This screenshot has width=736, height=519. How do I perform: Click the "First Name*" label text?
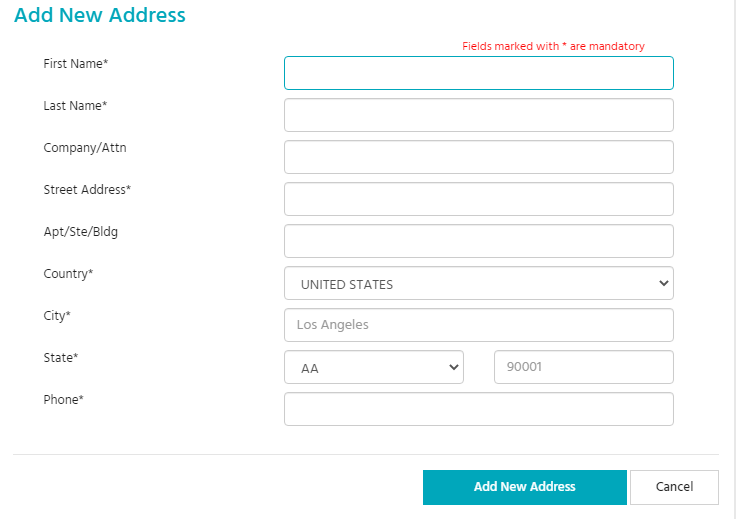coord(76,64)
